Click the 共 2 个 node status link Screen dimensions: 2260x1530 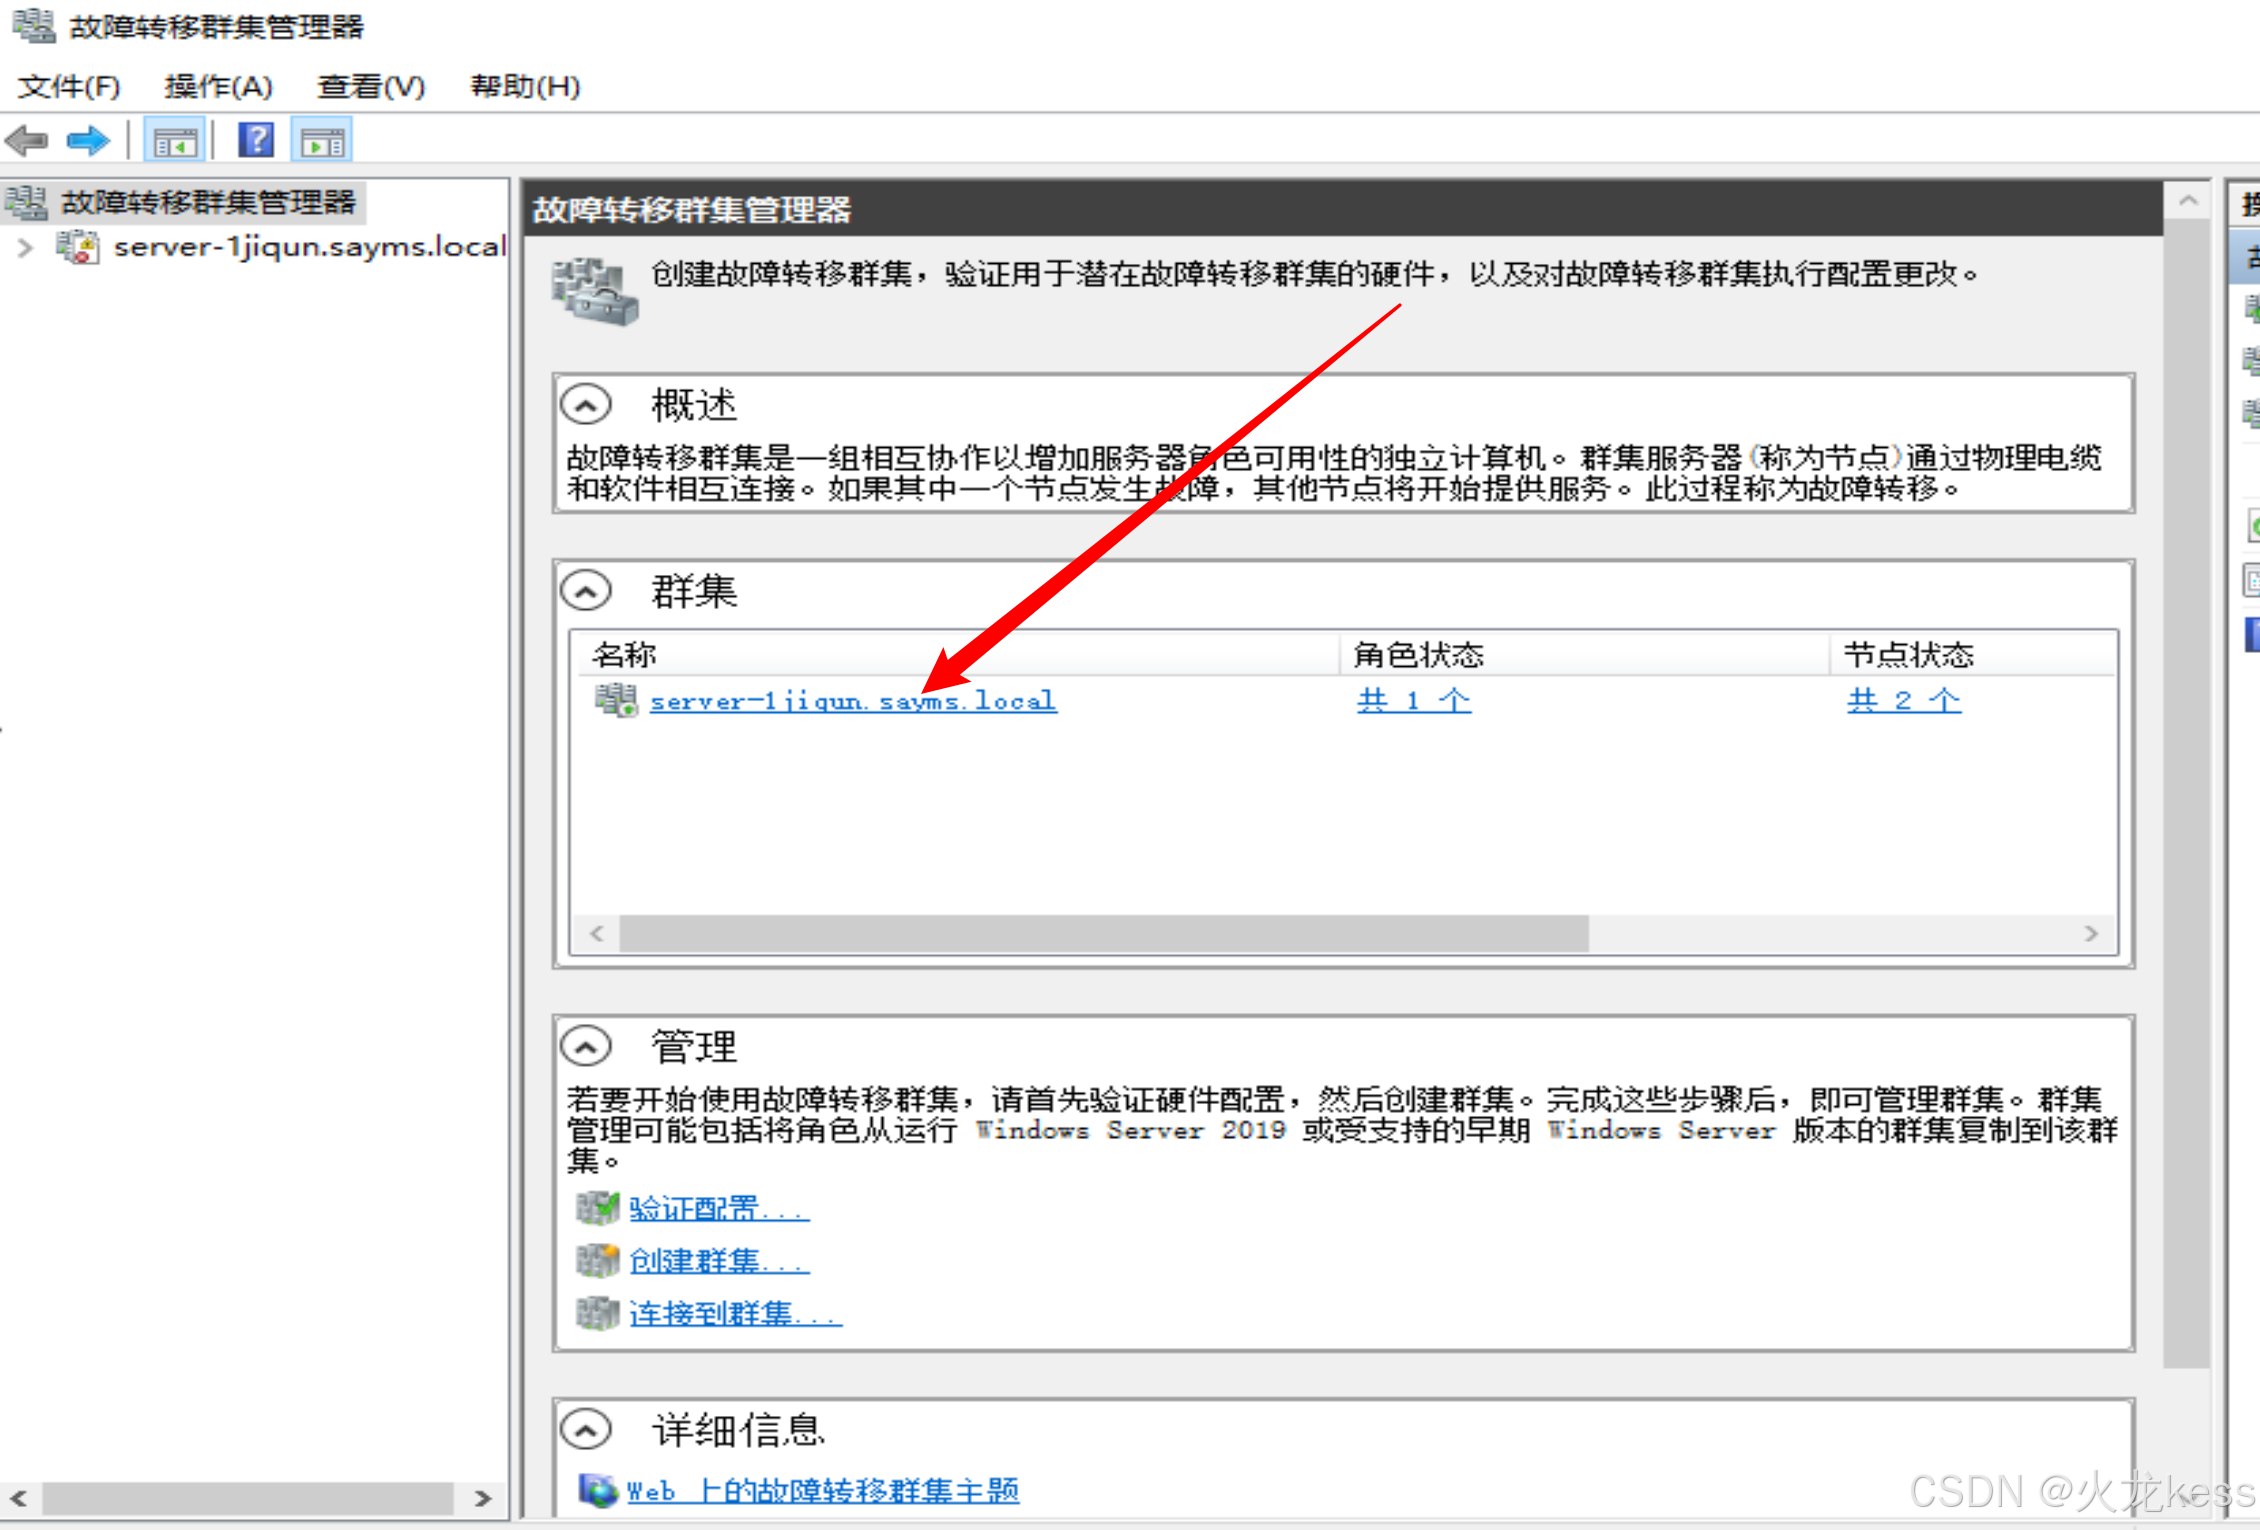pos(1903,700)
